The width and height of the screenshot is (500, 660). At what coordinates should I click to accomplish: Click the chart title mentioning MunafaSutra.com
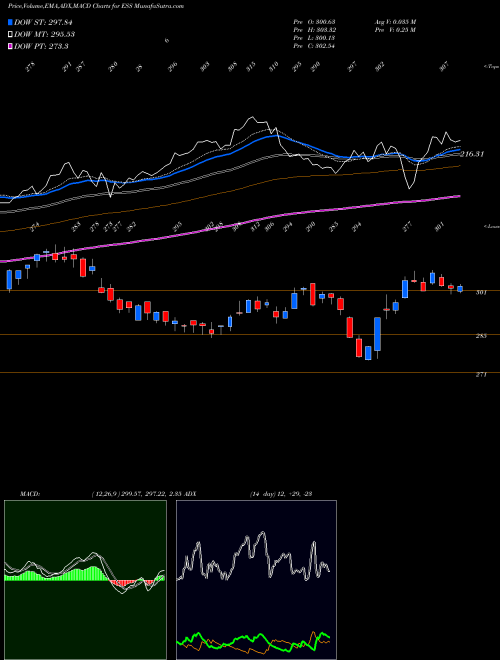click(96, 7)
